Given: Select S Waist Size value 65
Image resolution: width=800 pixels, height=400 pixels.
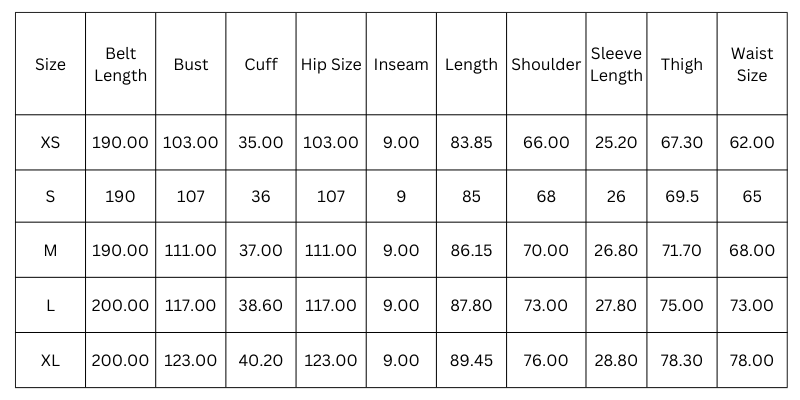Looking at the screenshot, I should 752,196.
